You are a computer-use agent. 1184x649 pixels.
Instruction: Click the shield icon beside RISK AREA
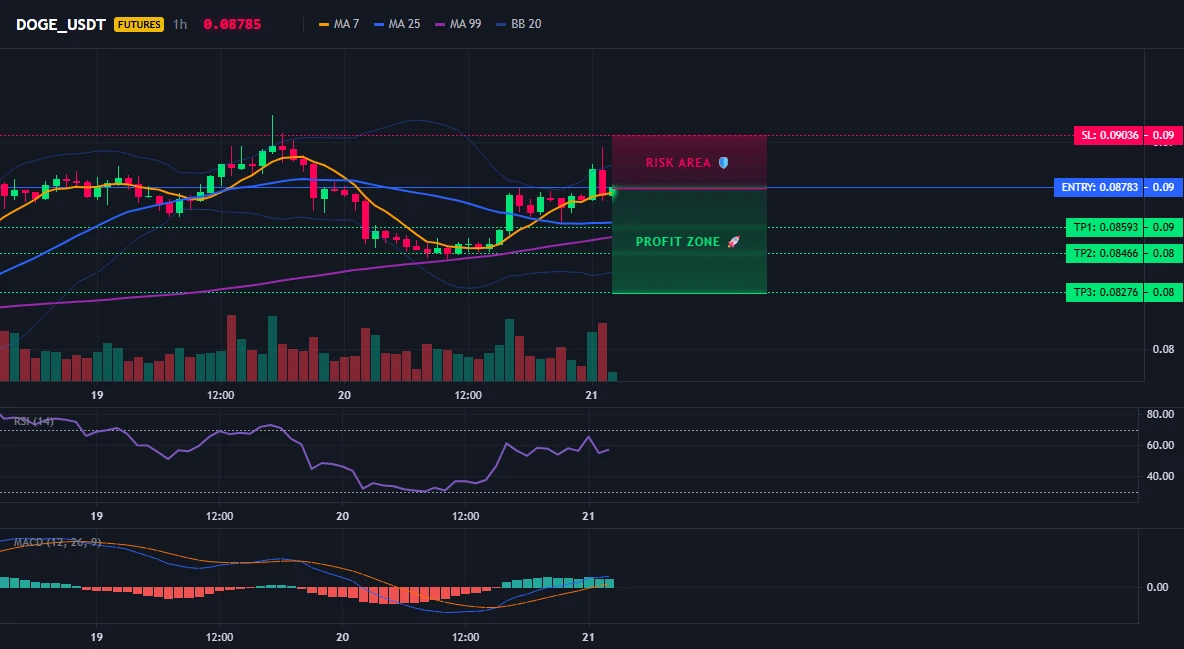723,162
